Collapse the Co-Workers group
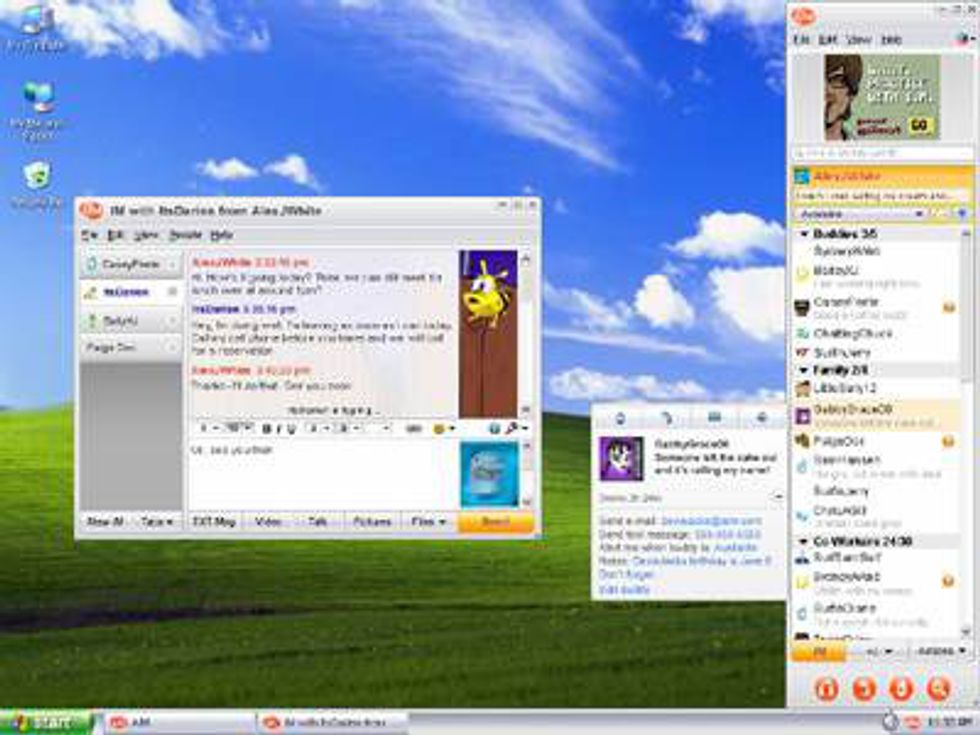The width and height of the screenshot is (980, 735). (x=801, y=541)
